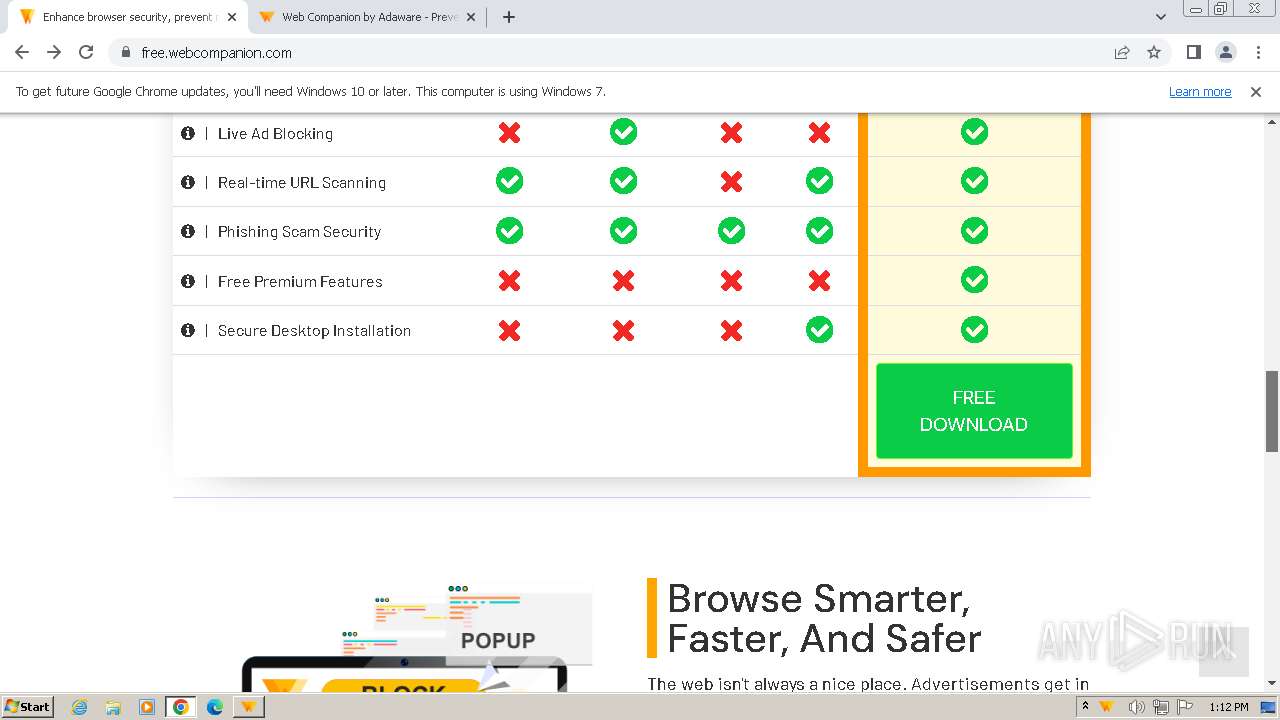Open the tab search dropdown
This screenshot has height=720, width=1280.
(1161, 17)
